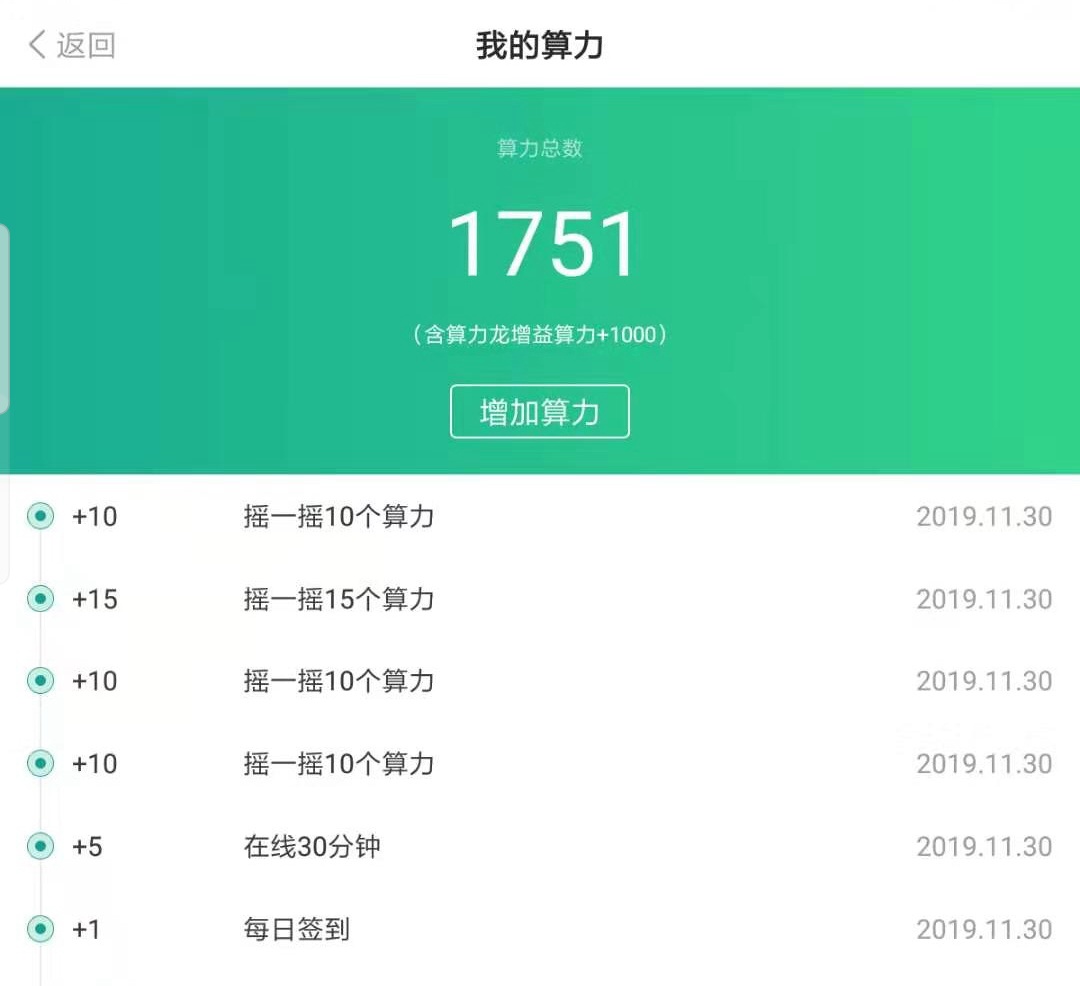This screenshot has width=1080, height=986.
Task: Select the 摇一摇15个算力 list entry
Action: click(x=337, y=599)
